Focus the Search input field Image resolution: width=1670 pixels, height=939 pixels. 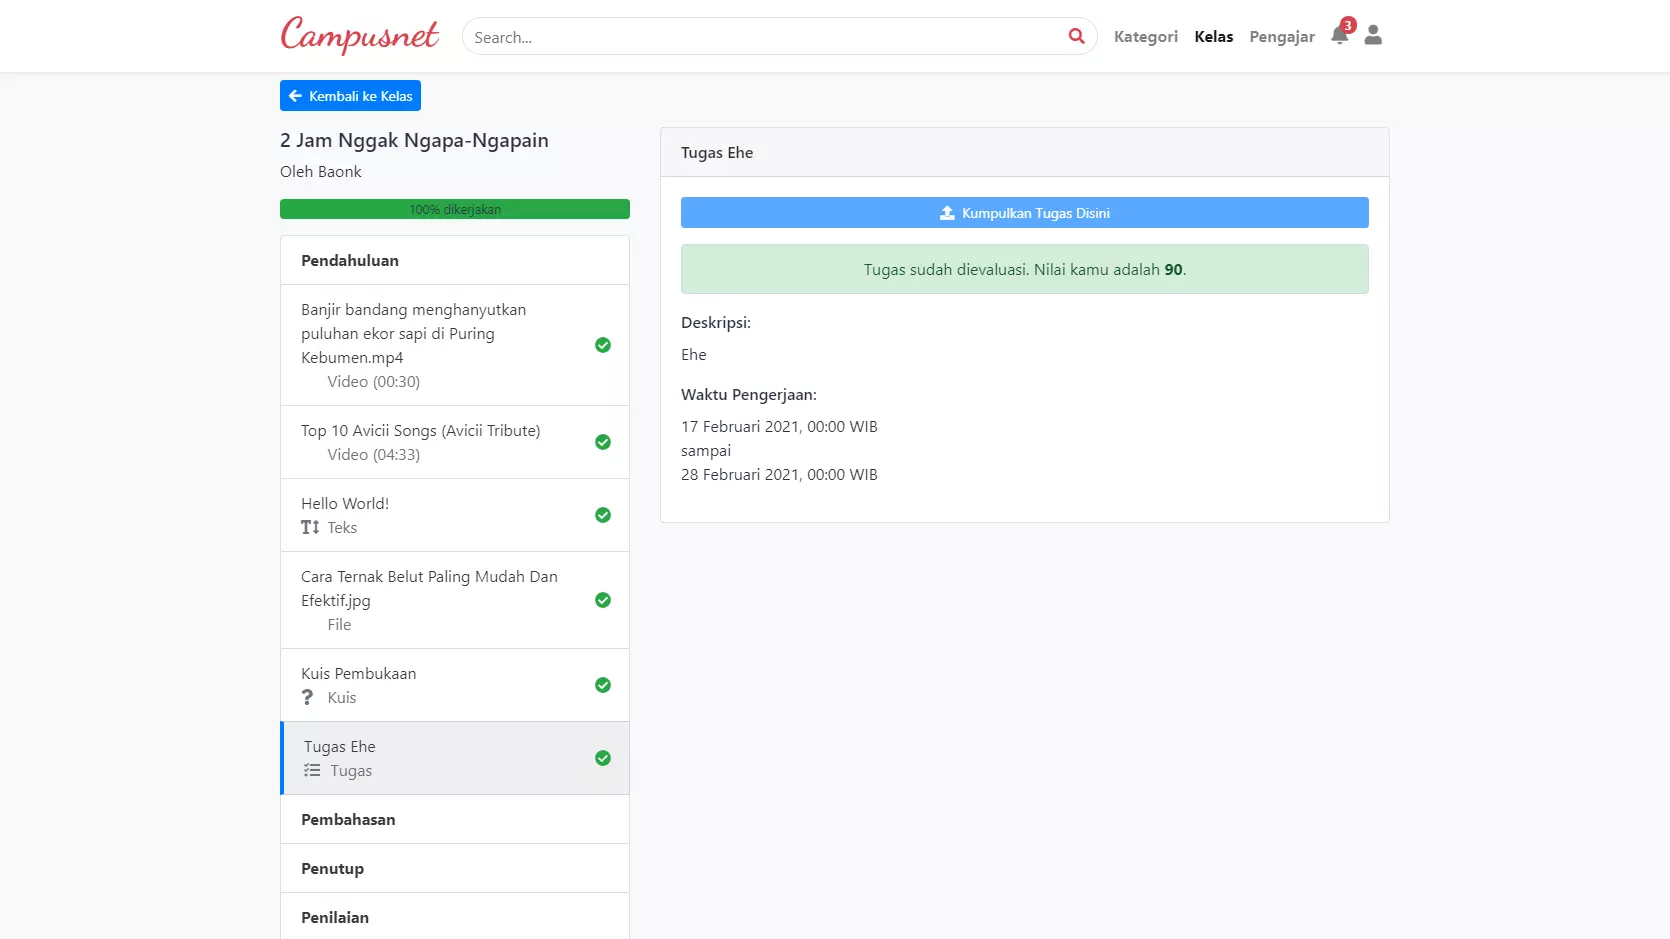[765, 36]
